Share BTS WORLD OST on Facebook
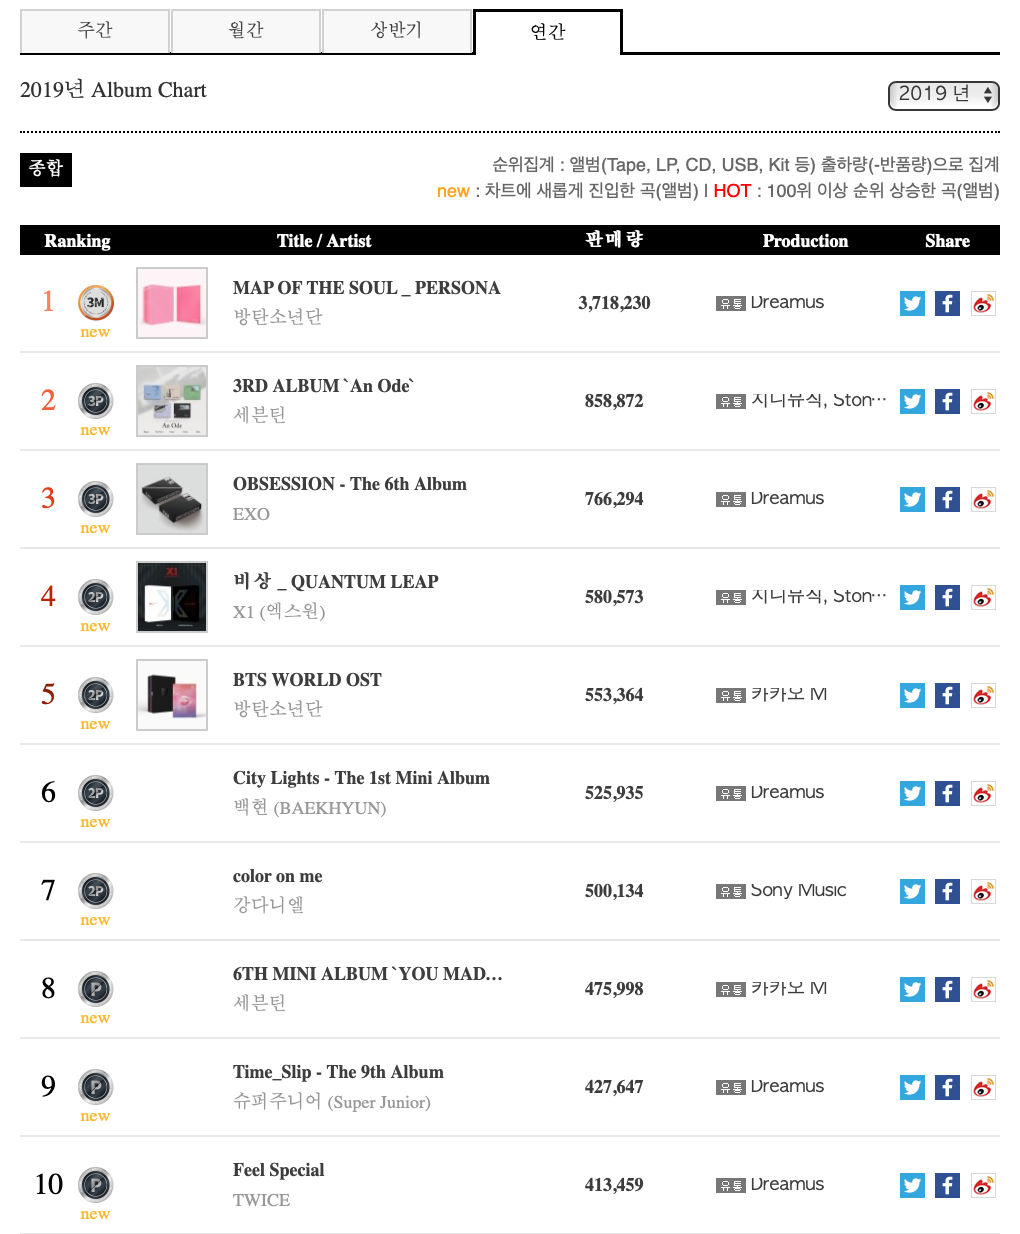 click(947, 695)
